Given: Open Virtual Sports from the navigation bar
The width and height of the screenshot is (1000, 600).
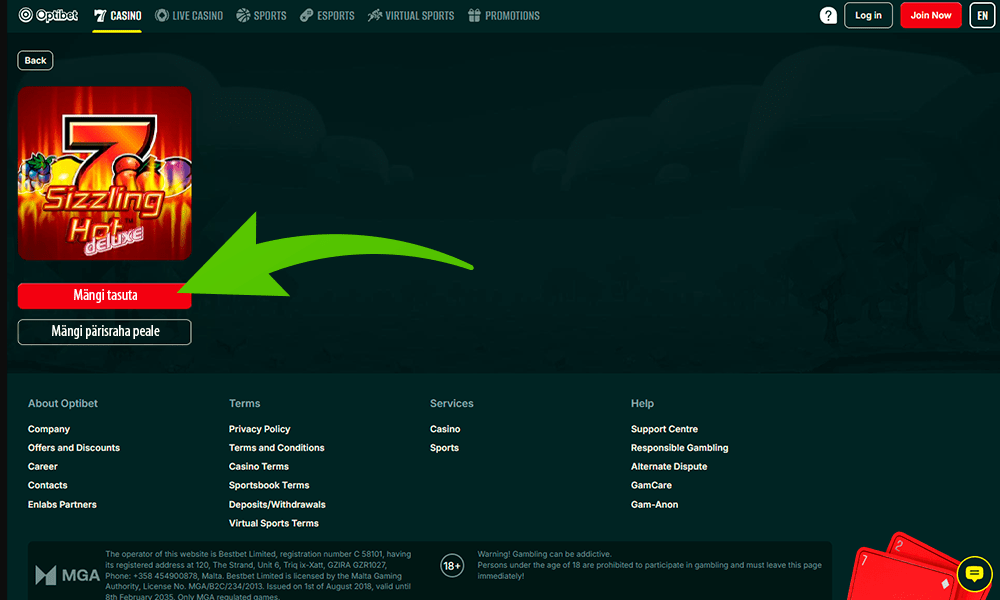Looking at the screenshot, I should [x=411, y=15].
